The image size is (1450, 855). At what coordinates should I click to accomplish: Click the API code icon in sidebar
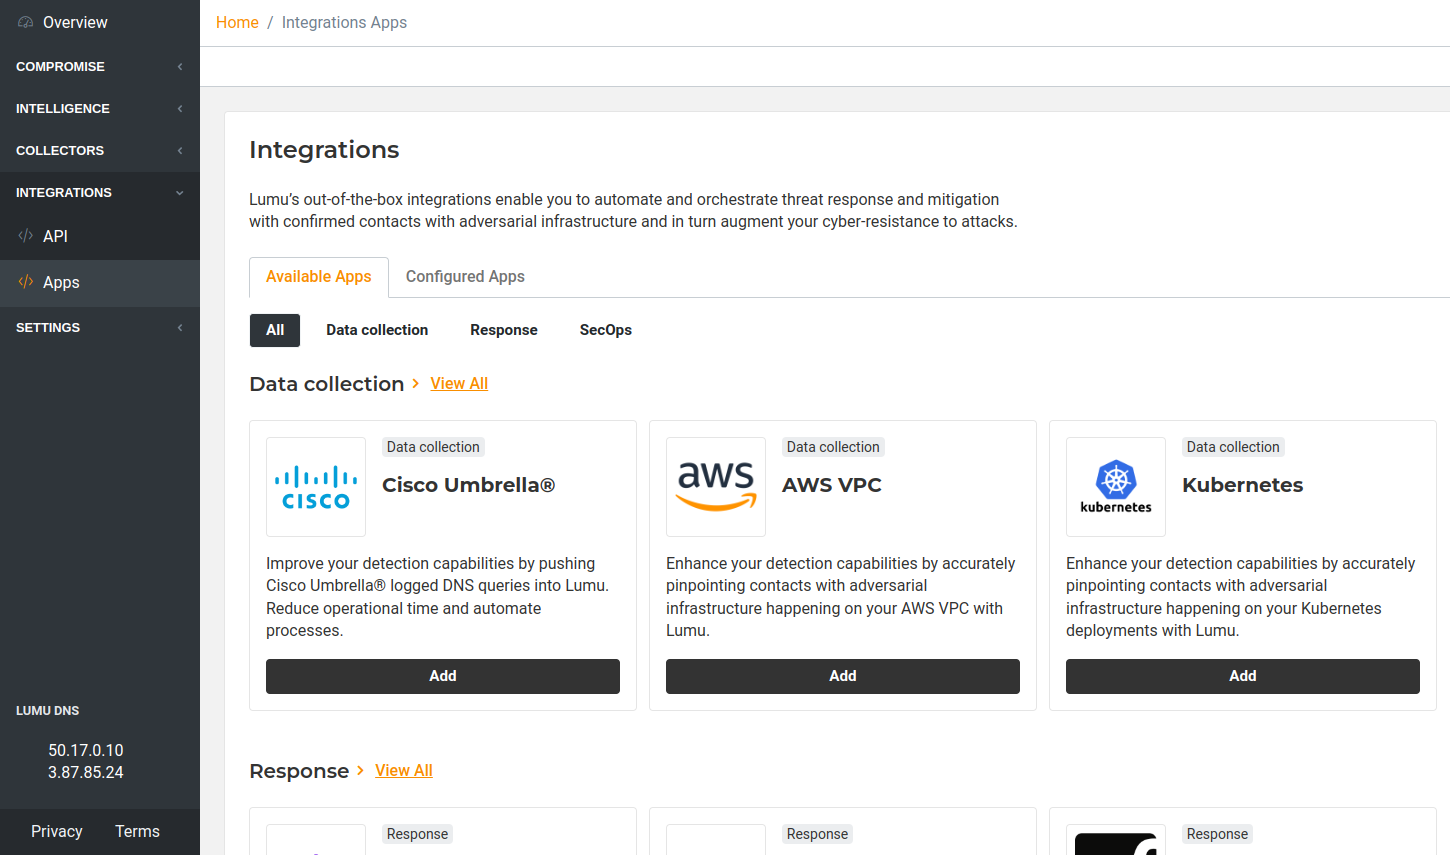(x=26, y=236)
